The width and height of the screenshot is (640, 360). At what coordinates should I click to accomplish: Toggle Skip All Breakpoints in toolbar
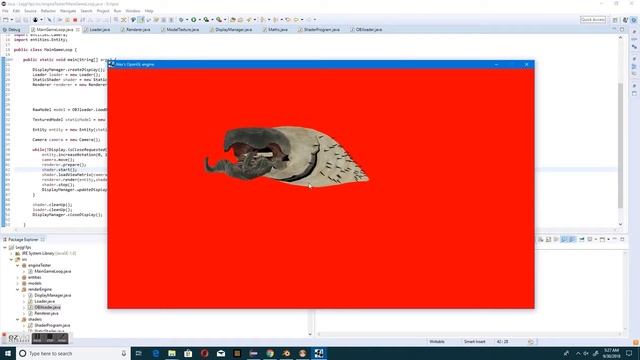click(x=49, y=20)
